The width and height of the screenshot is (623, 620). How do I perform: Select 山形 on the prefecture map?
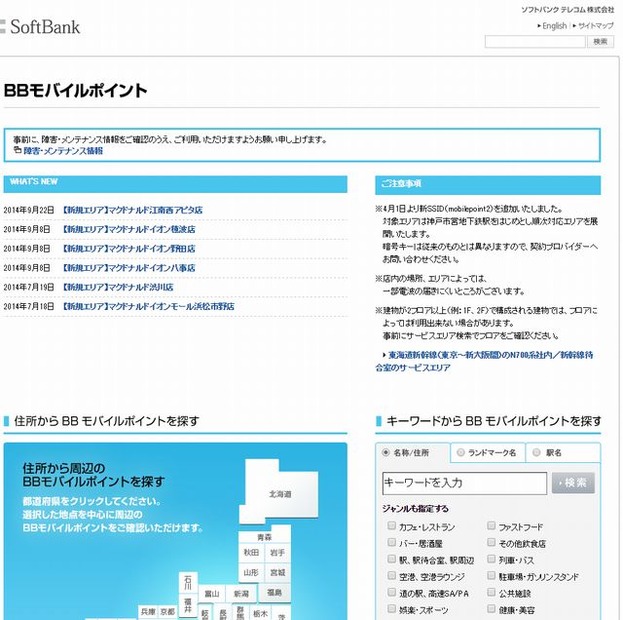coord(251,573)
